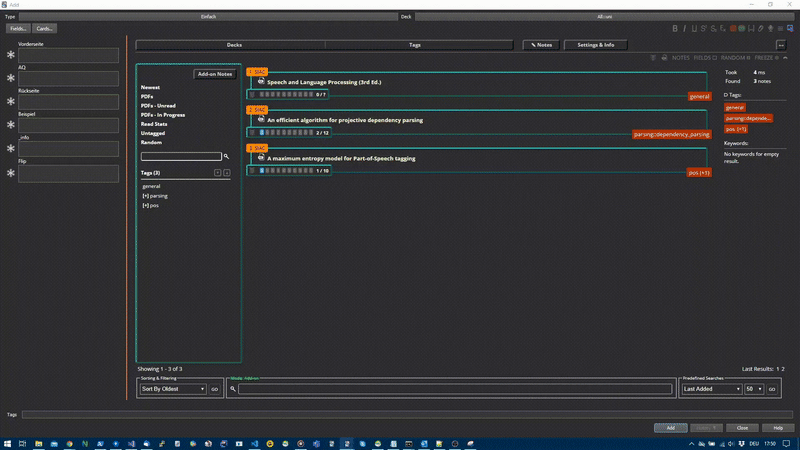Click the general tag in the sidebar
Screen dimensions: 800x450
coord(151,186)
